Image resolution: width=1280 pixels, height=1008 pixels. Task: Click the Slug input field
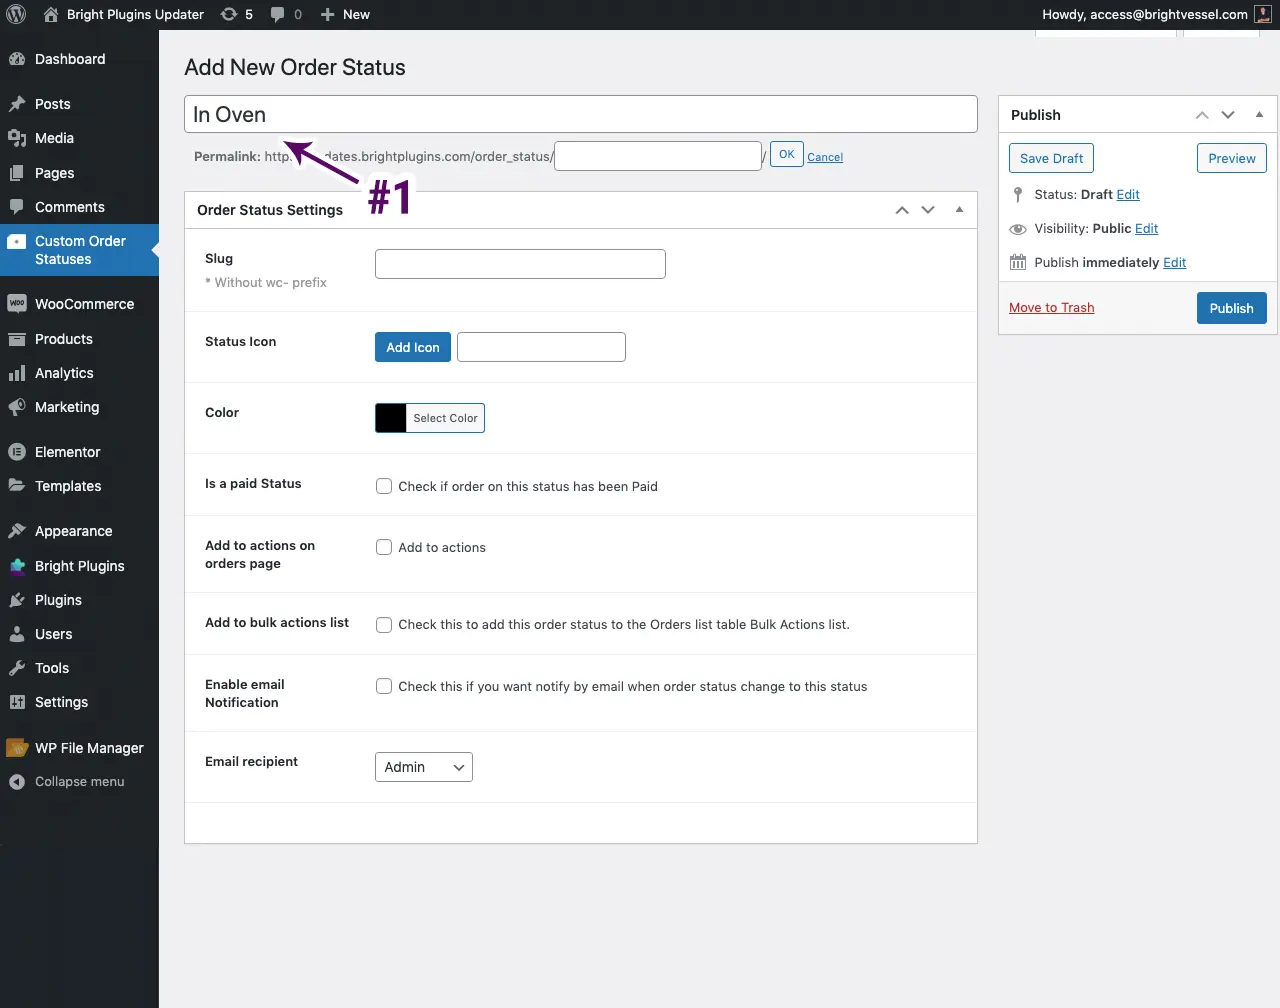pos(519,263)
